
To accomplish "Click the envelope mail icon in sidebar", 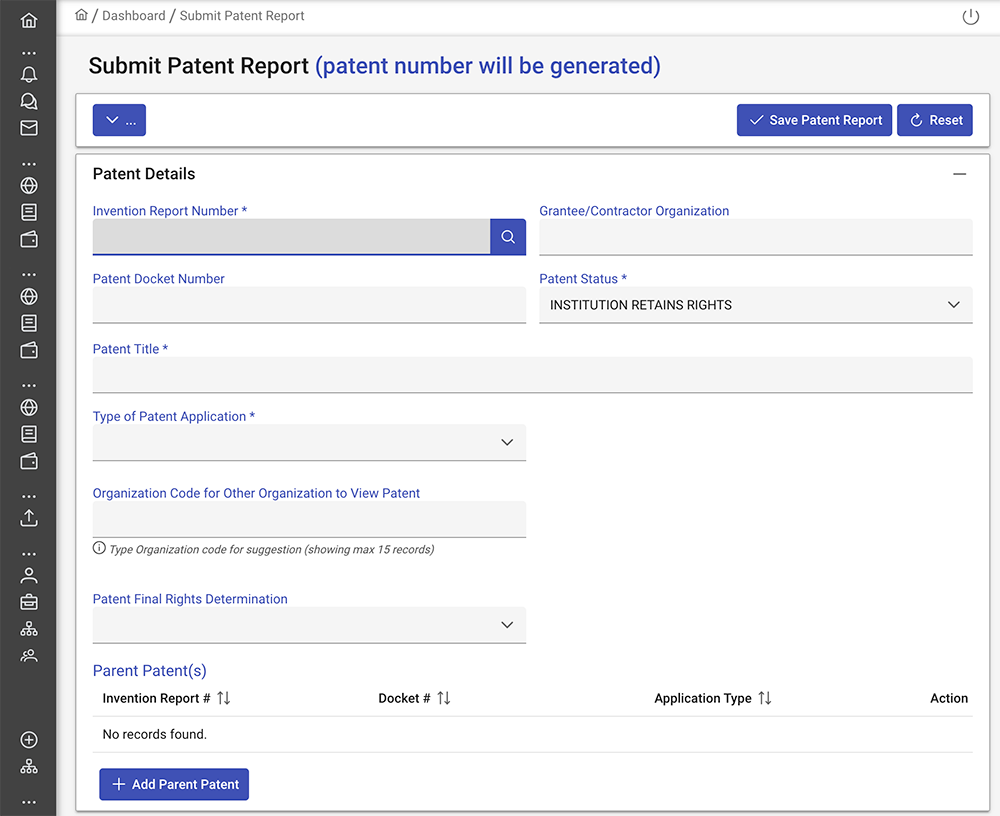I will [x=29, y=128].
